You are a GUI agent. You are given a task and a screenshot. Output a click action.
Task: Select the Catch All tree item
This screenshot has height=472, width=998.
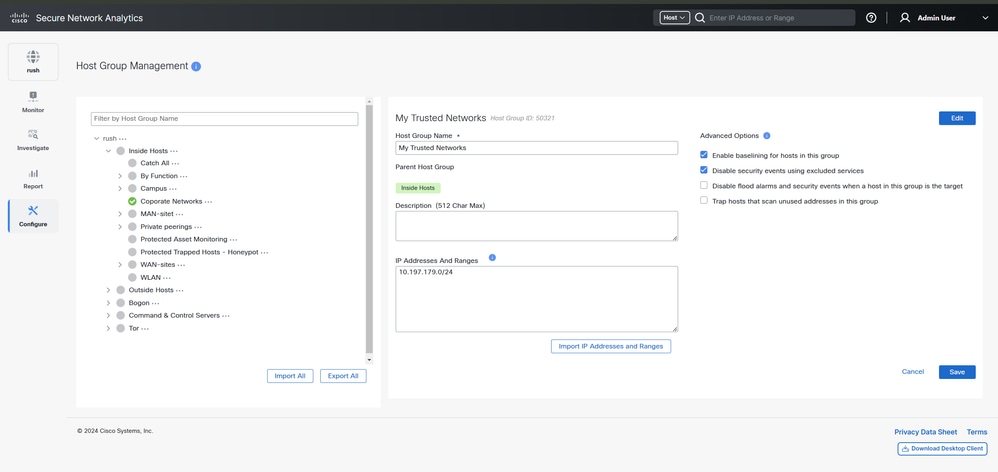tap(155, 163)
